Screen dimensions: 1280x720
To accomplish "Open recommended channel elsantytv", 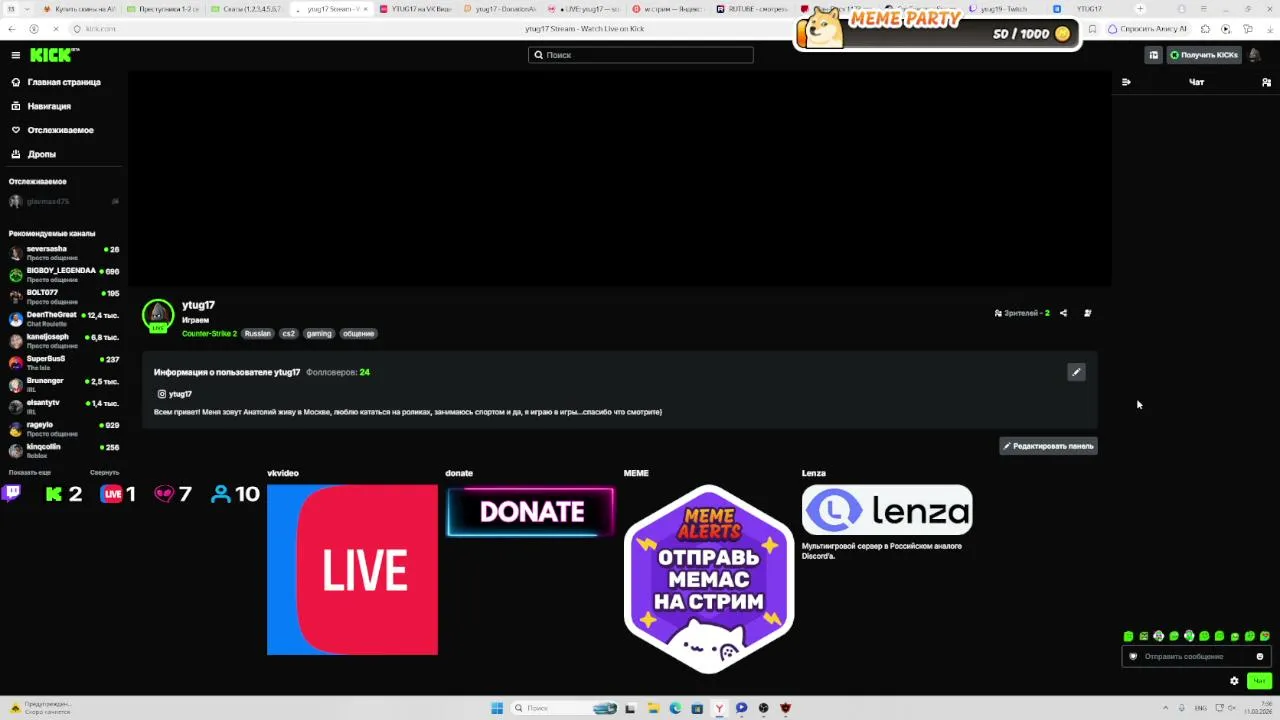I will pyautogui.click(x=64, y=407).
